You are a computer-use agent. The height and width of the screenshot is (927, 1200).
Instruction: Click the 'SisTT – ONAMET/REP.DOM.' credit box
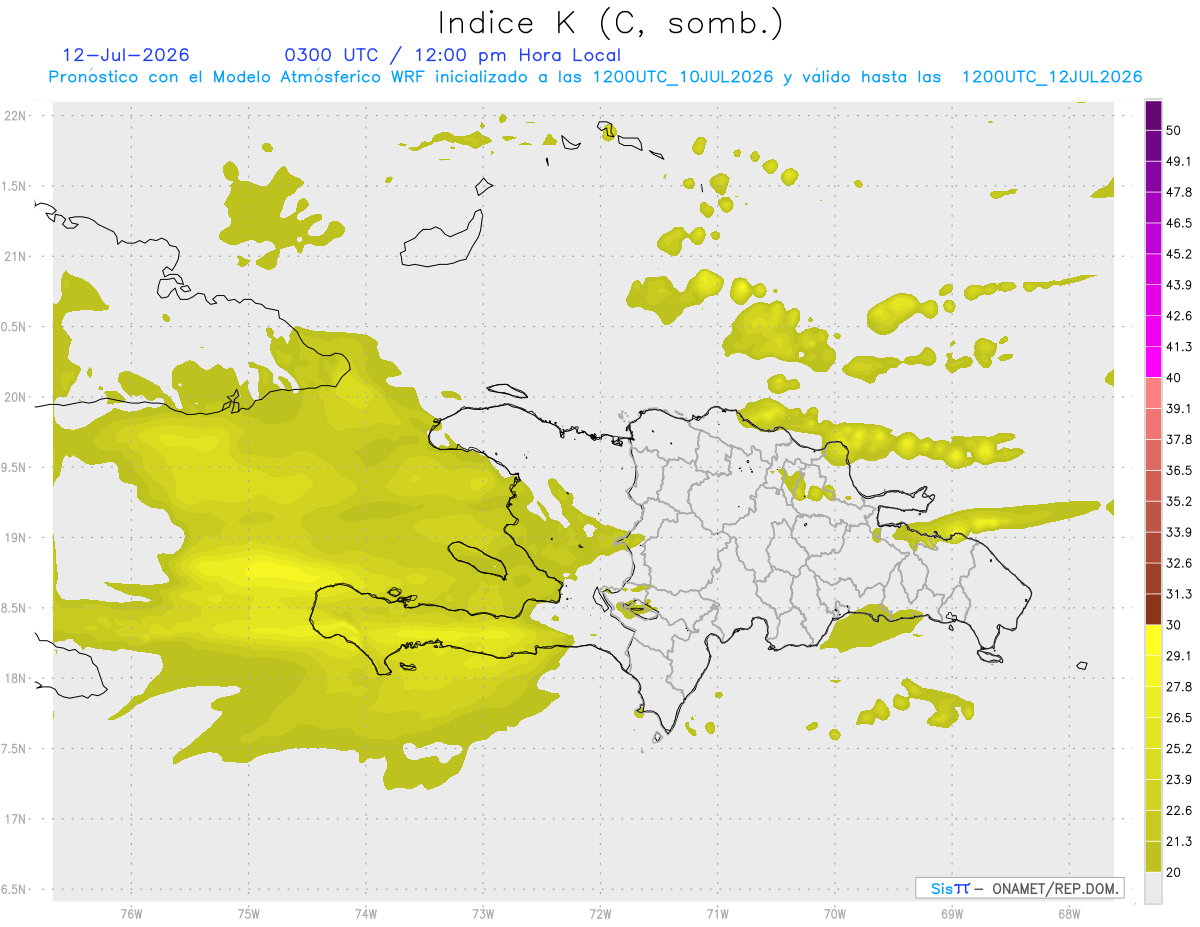click(x=1019, y=888)
